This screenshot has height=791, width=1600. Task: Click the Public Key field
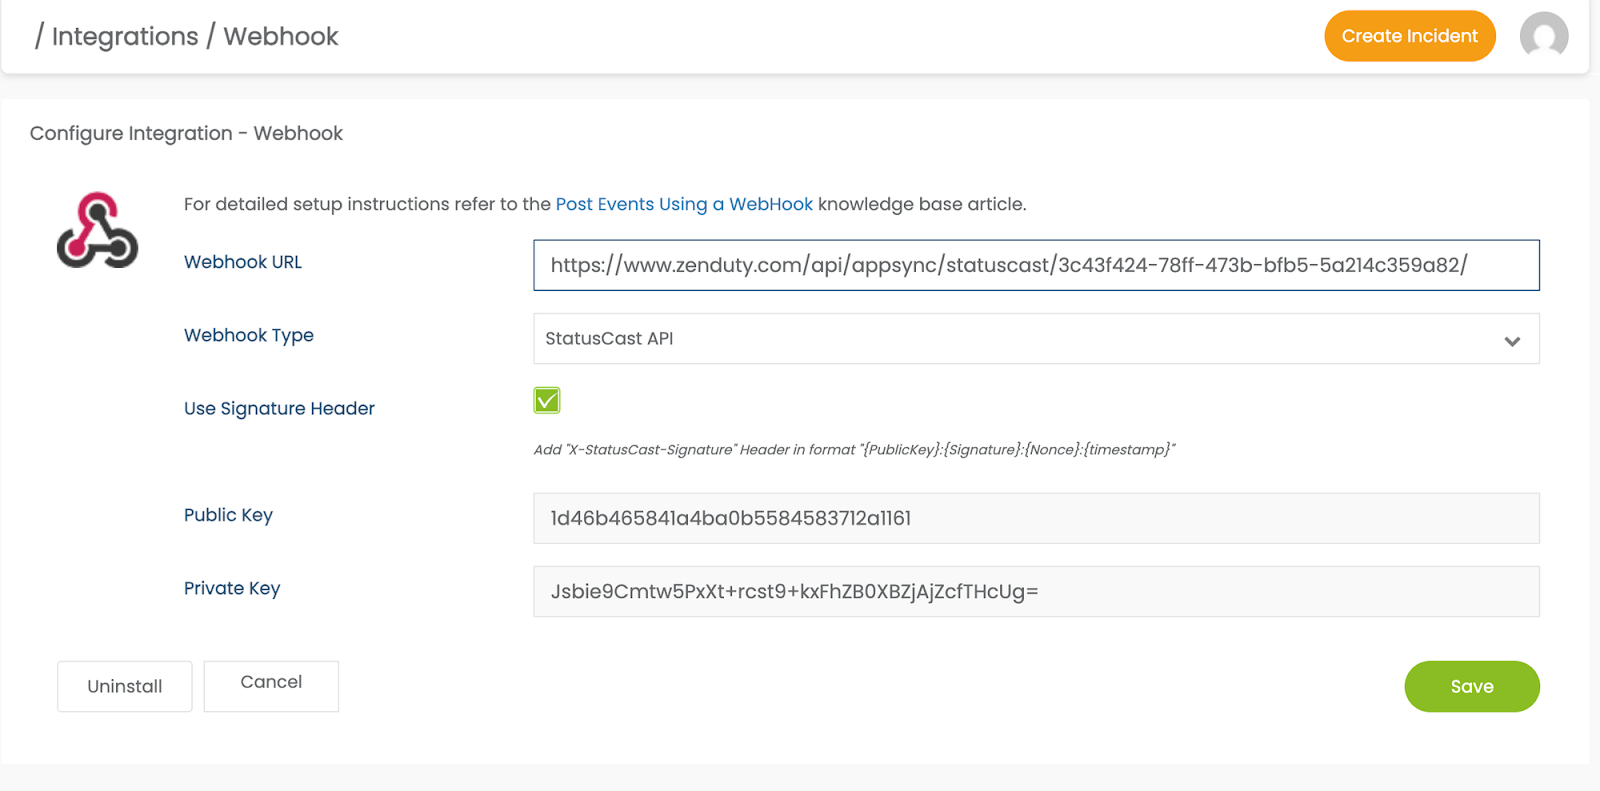coord(1036,518)
